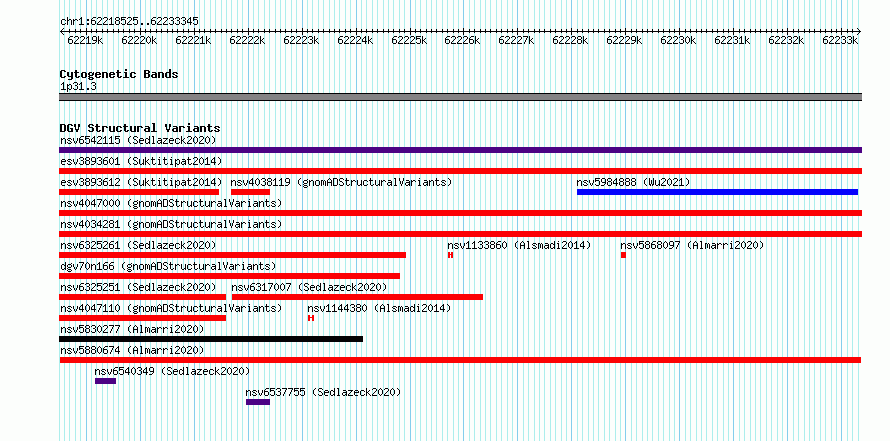Click the red esv3893601 variant bar
The width and height of the screenshot is (890, 441).
coord(460,171)
